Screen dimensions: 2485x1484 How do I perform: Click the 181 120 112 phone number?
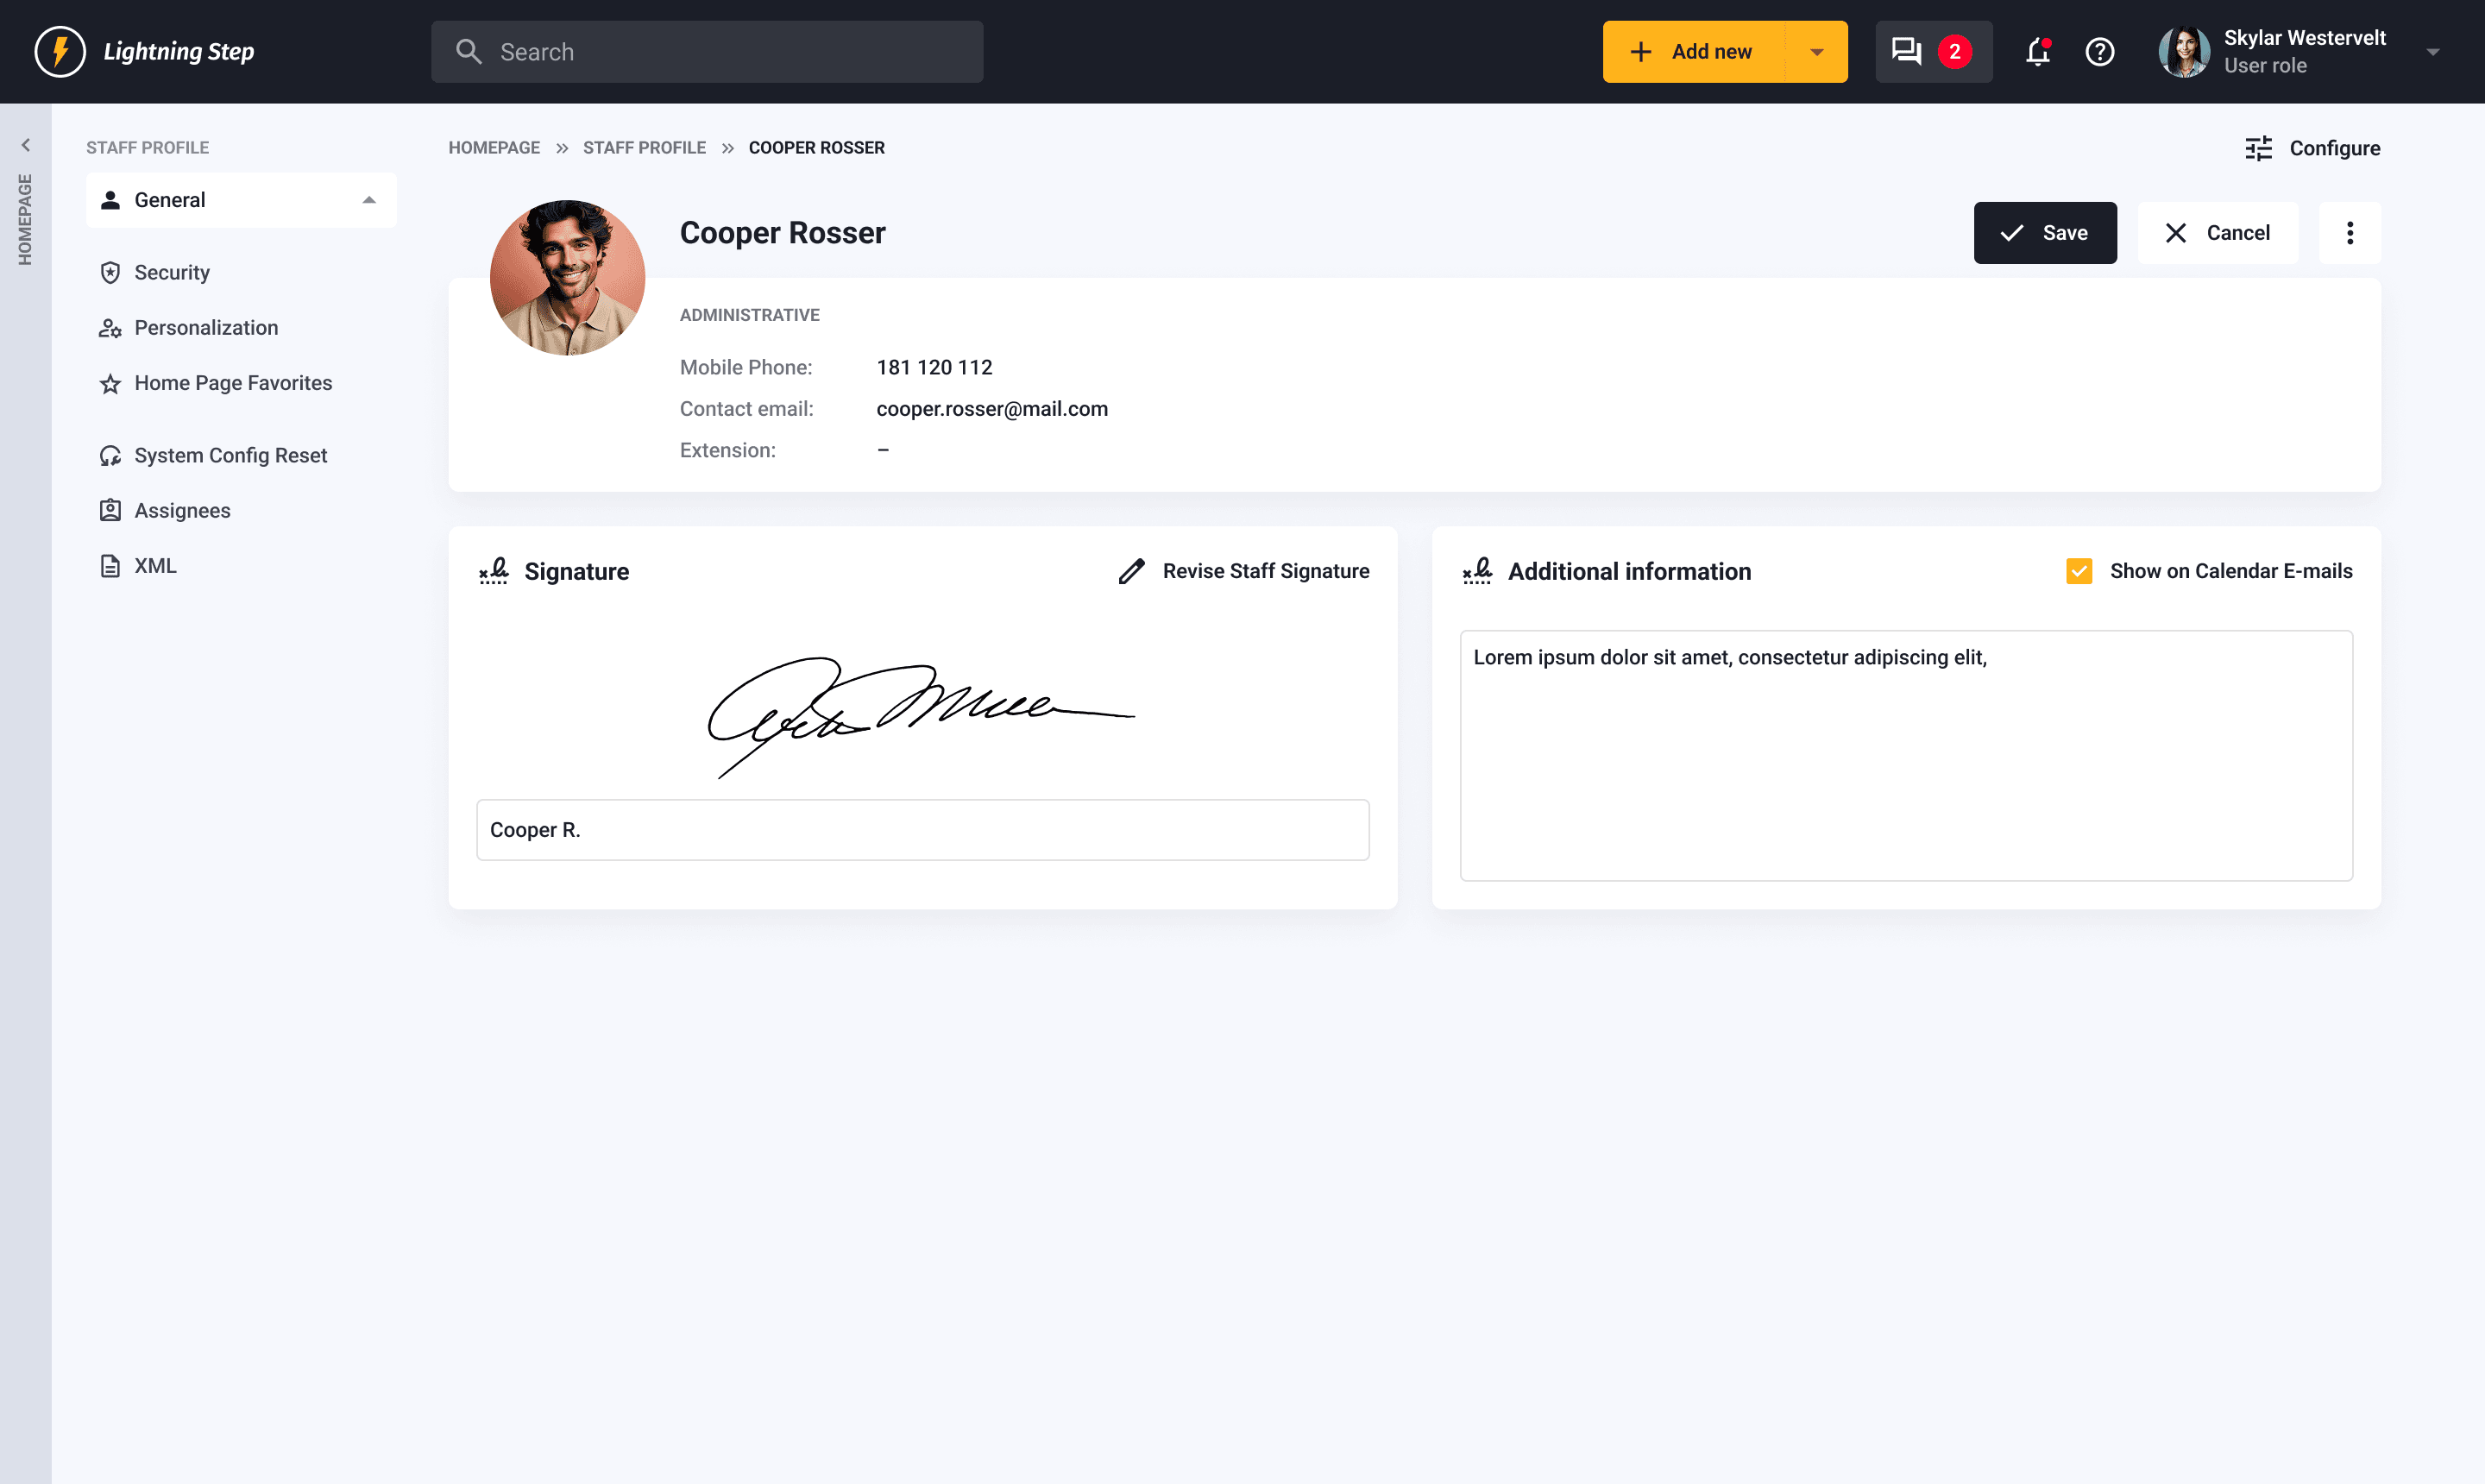pos(934,368)
